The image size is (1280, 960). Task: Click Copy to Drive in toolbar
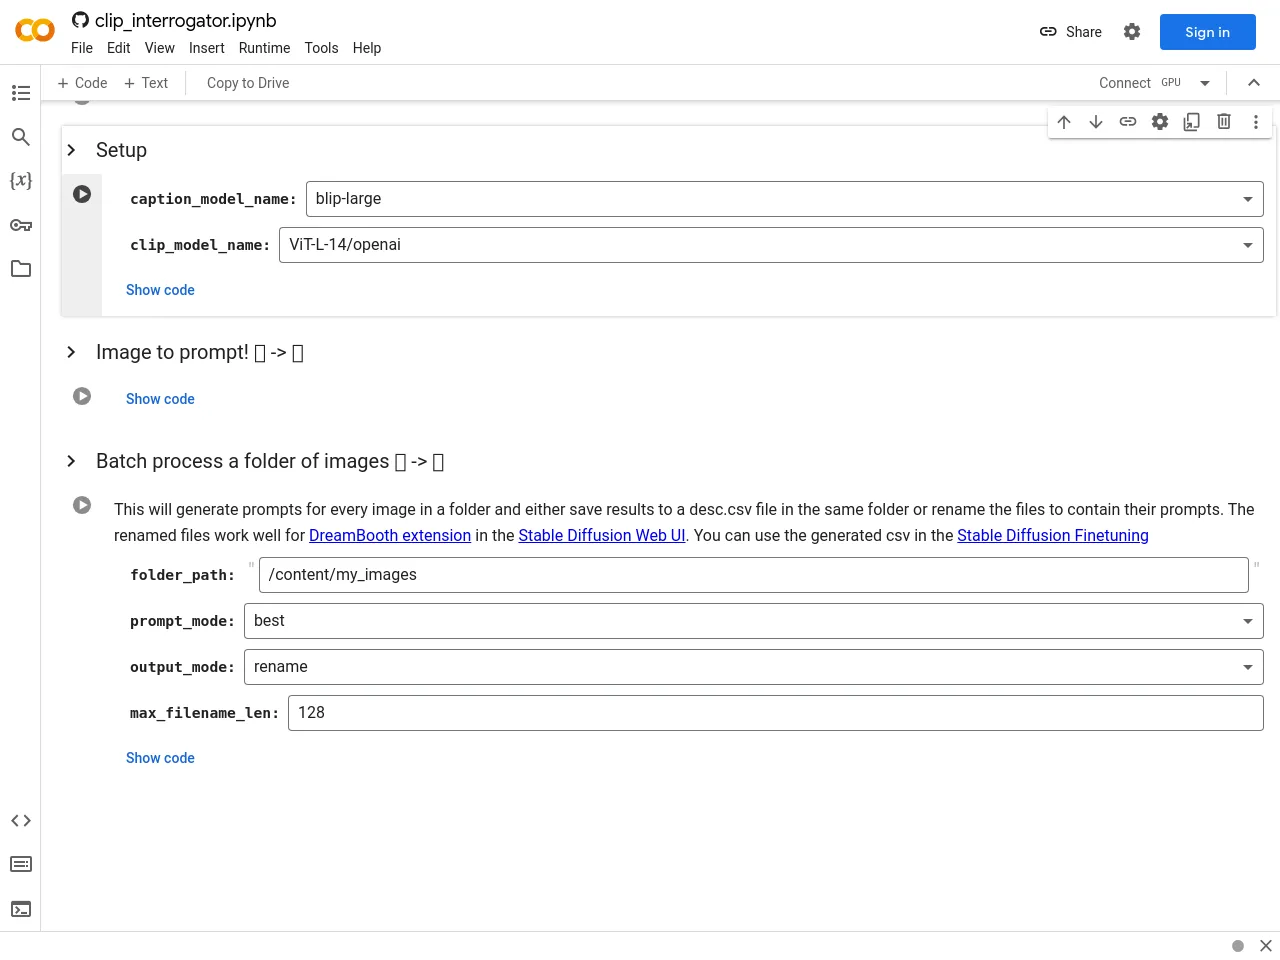click(x=248, y=83)
